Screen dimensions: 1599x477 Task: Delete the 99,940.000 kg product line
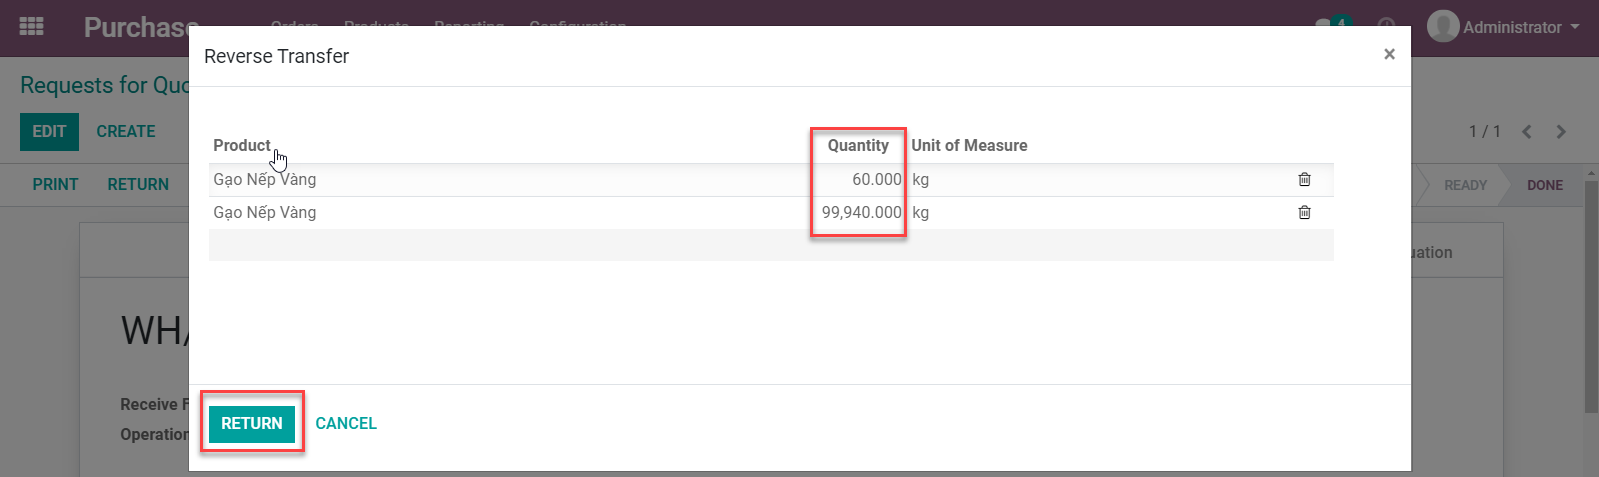tap(1304, 213)
